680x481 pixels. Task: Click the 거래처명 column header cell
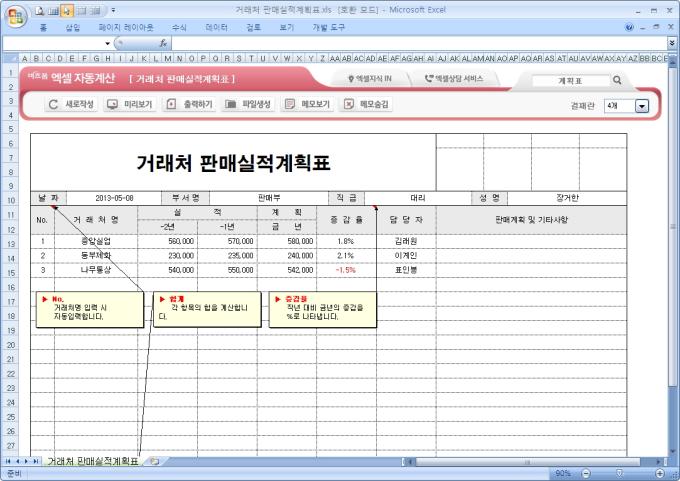click(x=96, y=220)
